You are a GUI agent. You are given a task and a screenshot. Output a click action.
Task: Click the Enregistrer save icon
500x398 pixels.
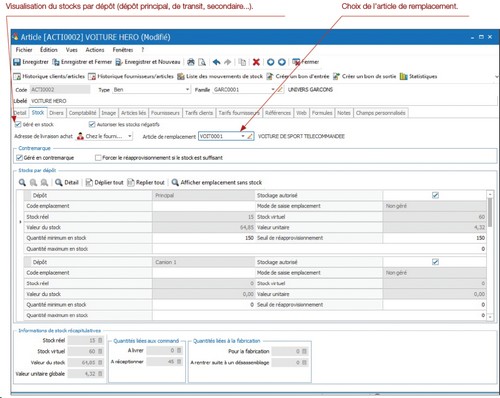pyautogui.click(x=17, y=62)
